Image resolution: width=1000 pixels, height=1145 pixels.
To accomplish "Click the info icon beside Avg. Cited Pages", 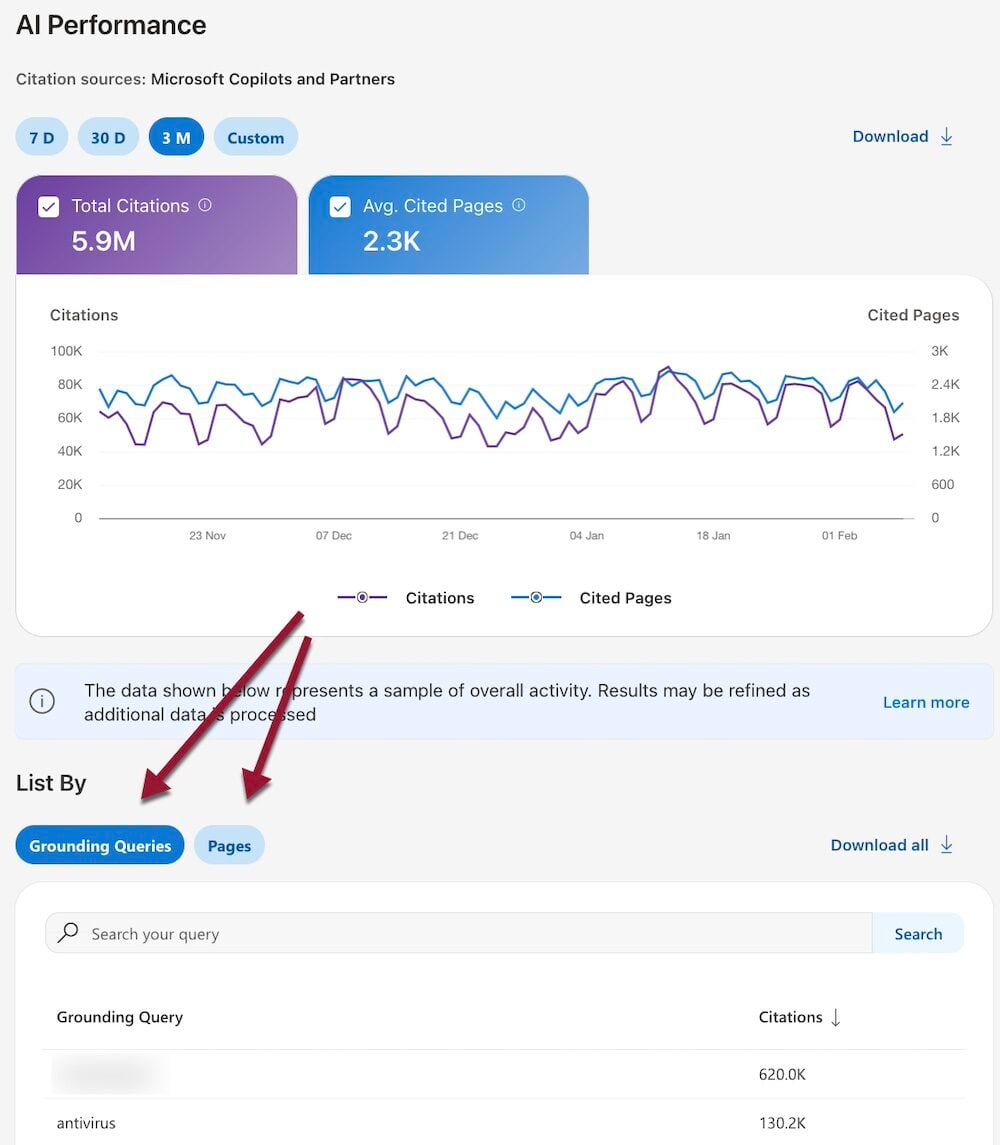I will tap(519, 205).
